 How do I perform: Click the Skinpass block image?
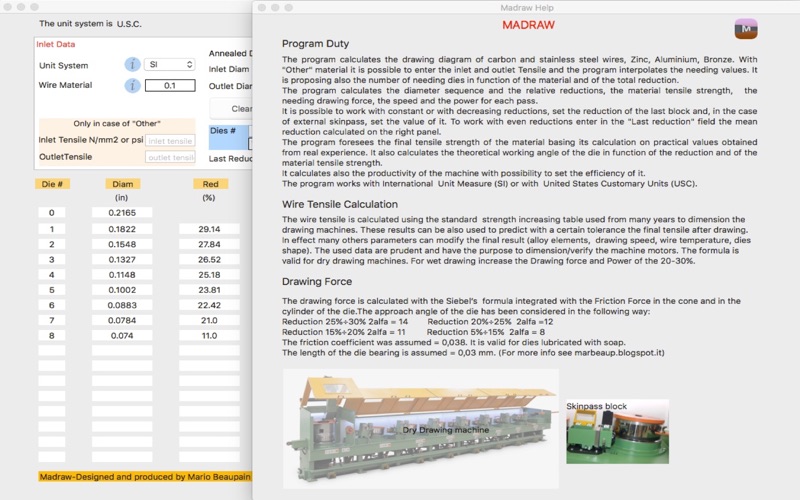click(617, 432)
